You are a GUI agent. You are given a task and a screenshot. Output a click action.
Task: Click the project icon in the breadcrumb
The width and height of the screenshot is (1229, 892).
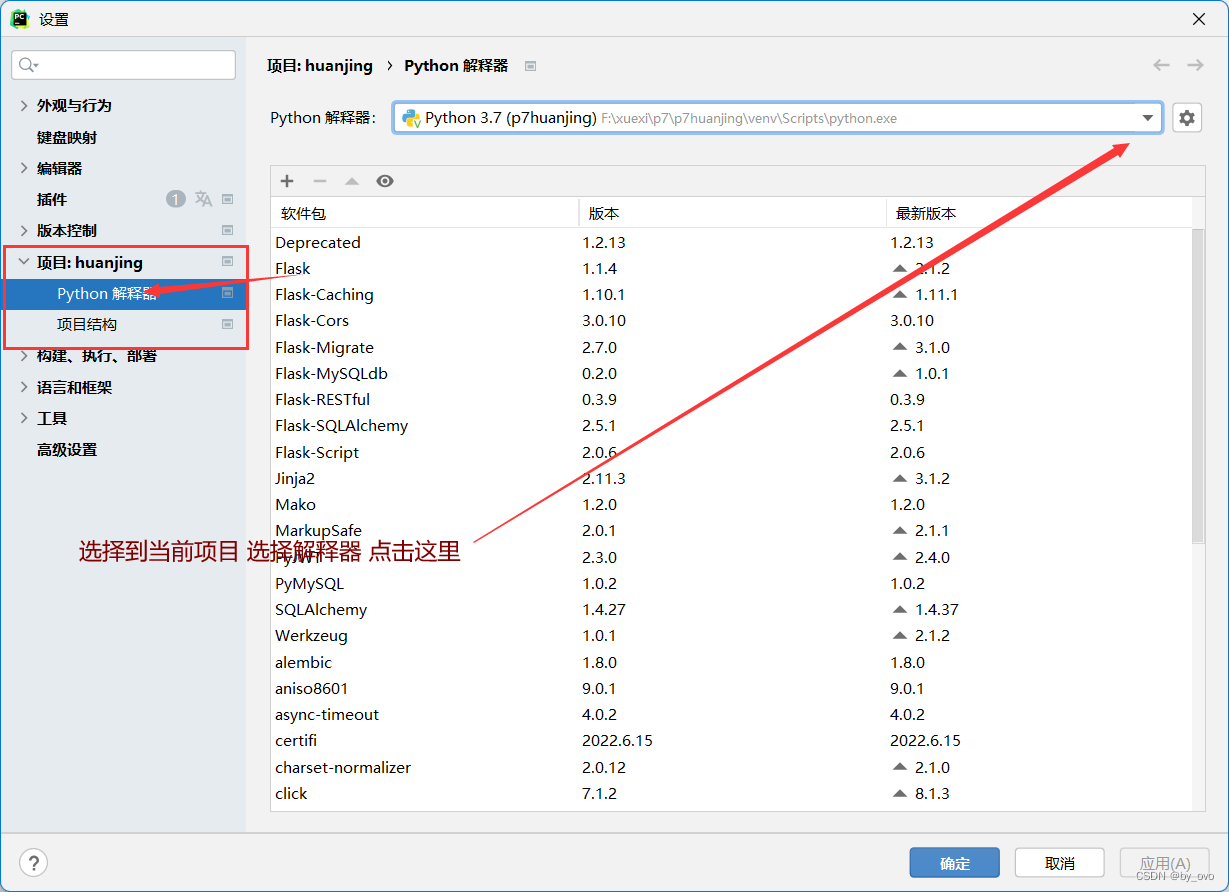tap(531, 66)
